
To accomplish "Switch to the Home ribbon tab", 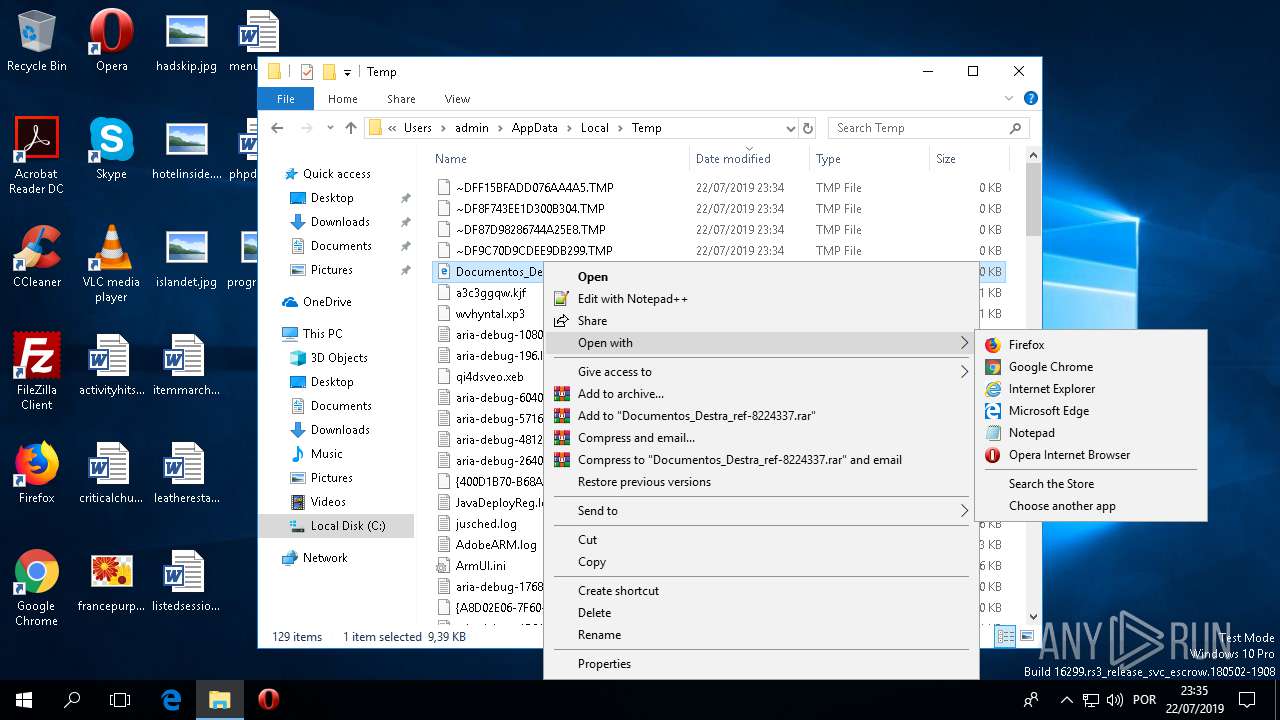I will [343, 99].
